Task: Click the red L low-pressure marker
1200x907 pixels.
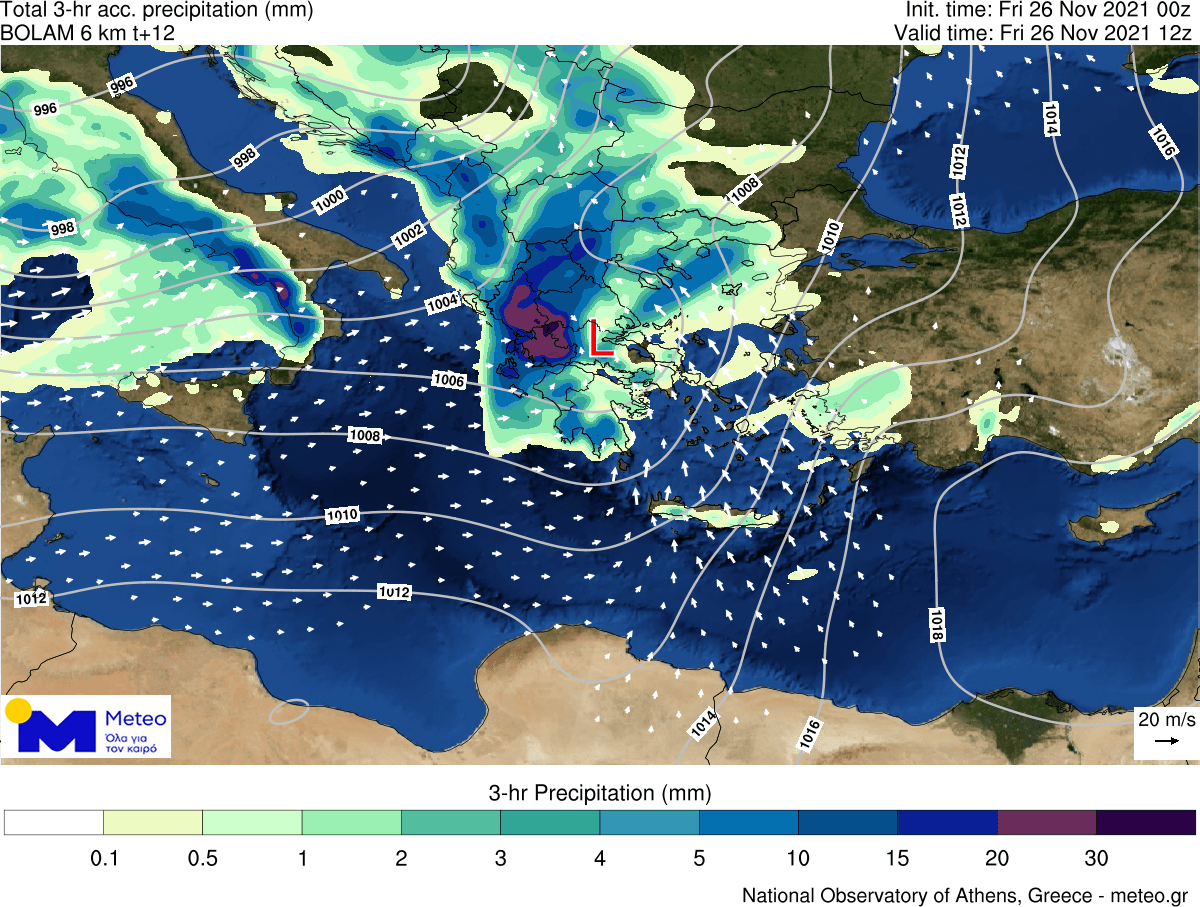Action: pyautogui.click(x=600, y=339)
